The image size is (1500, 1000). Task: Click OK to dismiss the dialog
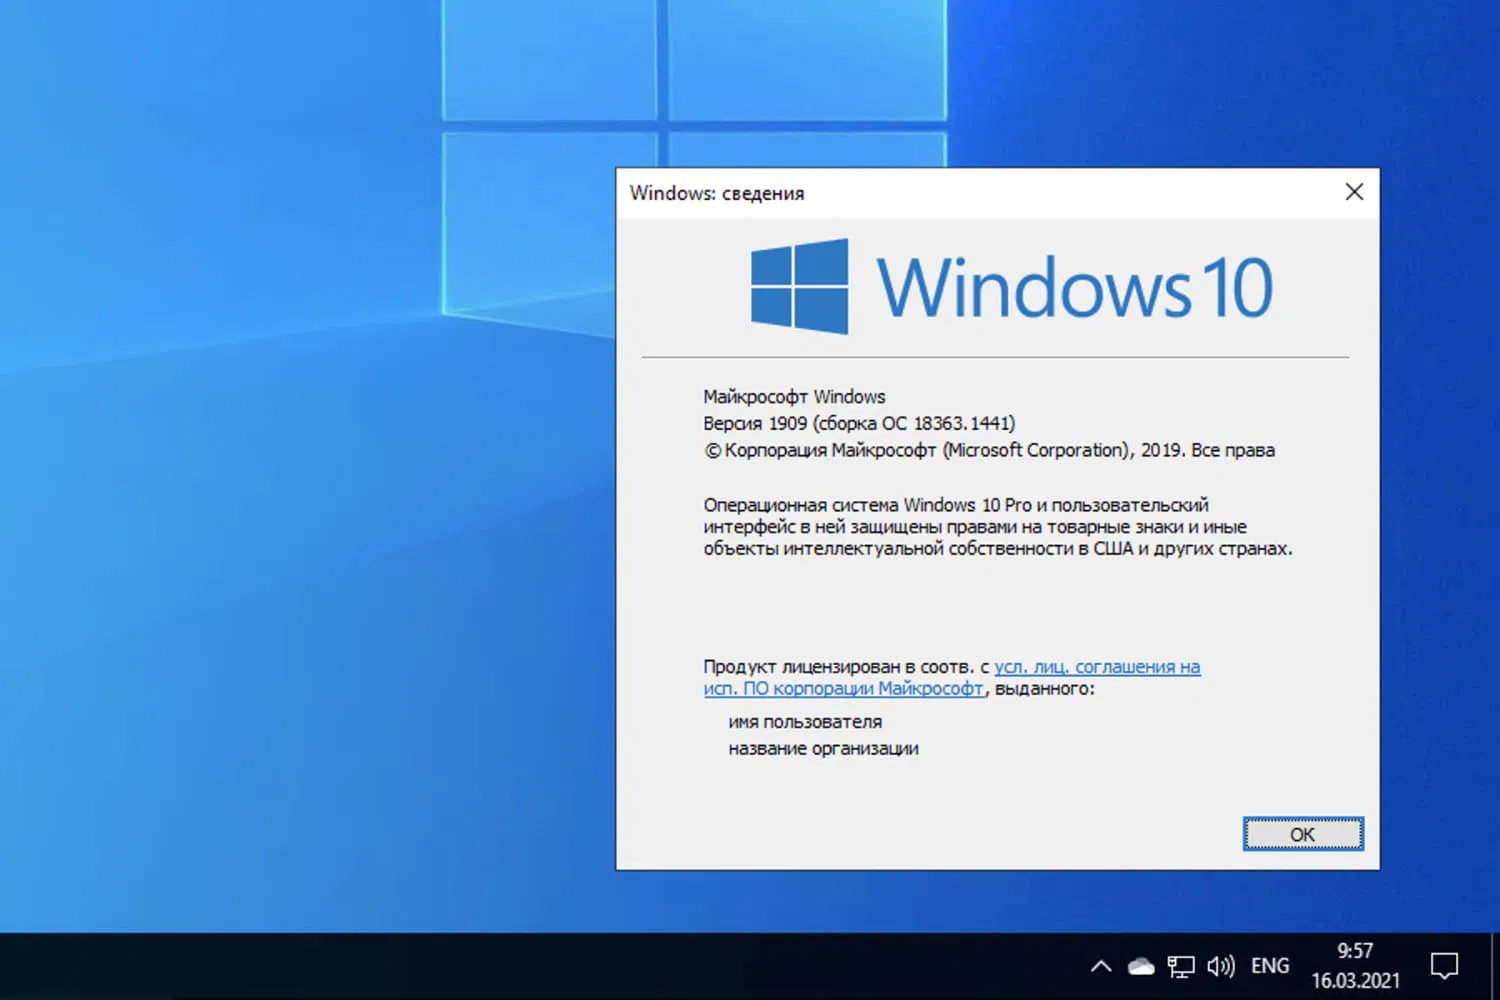coord(1302,833)
